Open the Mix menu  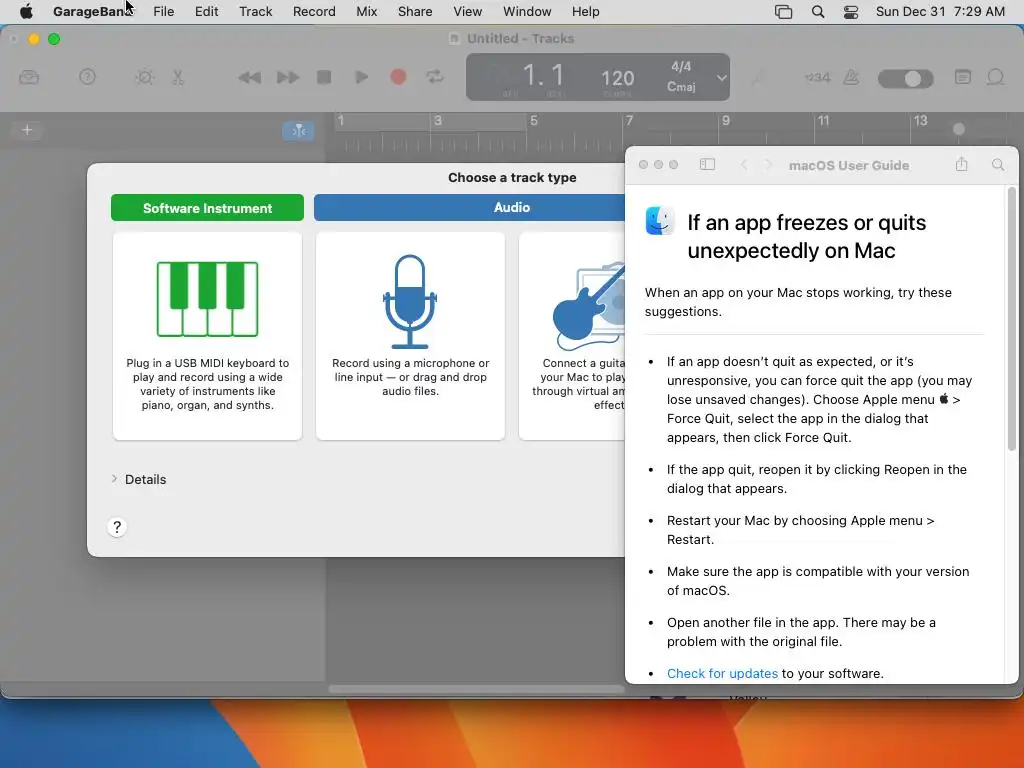click(366, 11)
